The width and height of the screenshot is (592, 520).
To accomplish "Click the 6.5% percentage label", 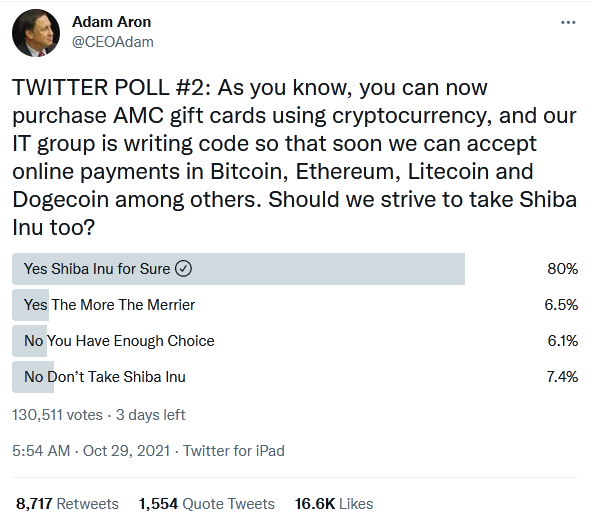I will (561, 305).
